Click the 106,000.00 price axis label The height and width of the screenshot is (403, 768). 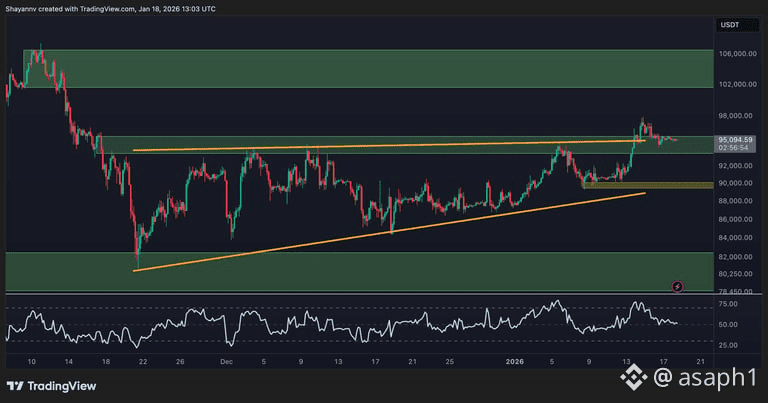coord(738,54)
